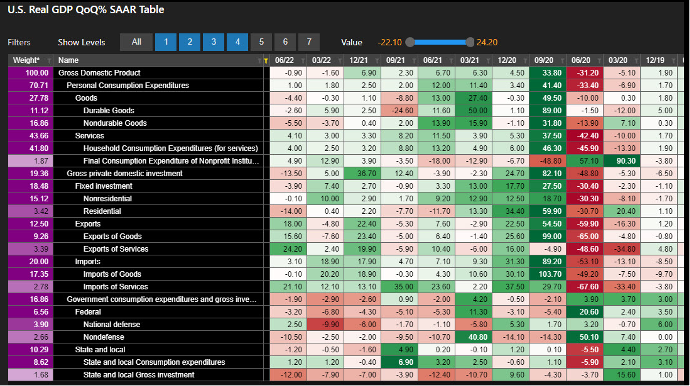Toggle Show Levels button 3
This screenshot has width=690, height=386.
point(213,42)
